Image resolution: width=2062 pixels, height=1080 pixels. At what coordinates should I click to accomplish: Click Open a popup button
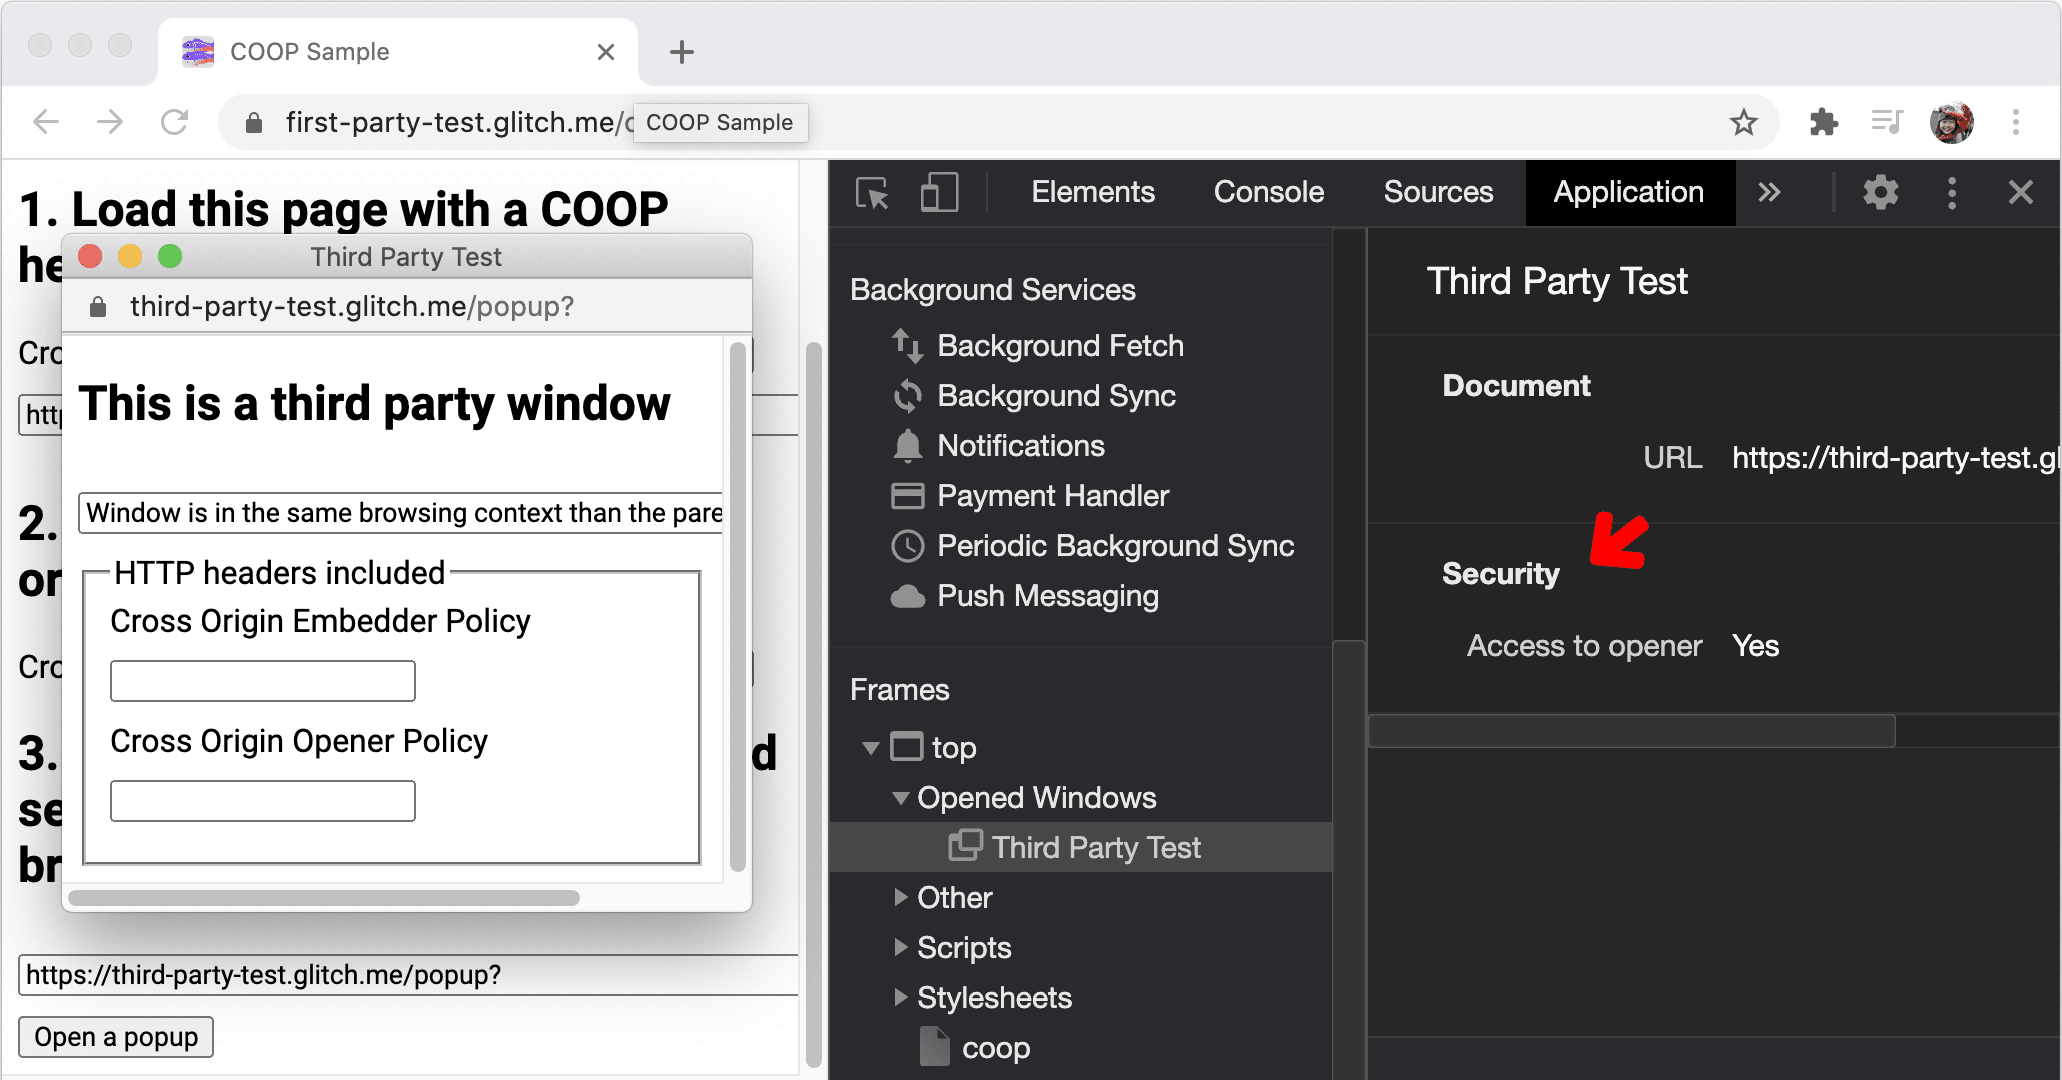point(117,1035)
